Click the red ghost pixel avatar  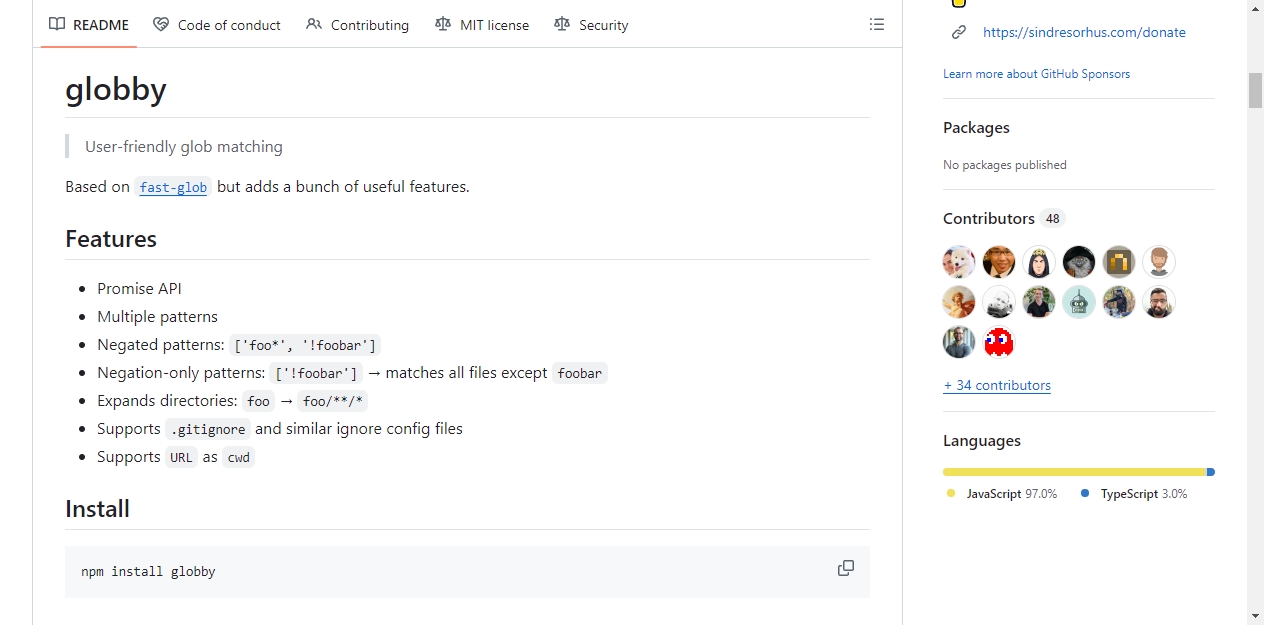(999, 342)
